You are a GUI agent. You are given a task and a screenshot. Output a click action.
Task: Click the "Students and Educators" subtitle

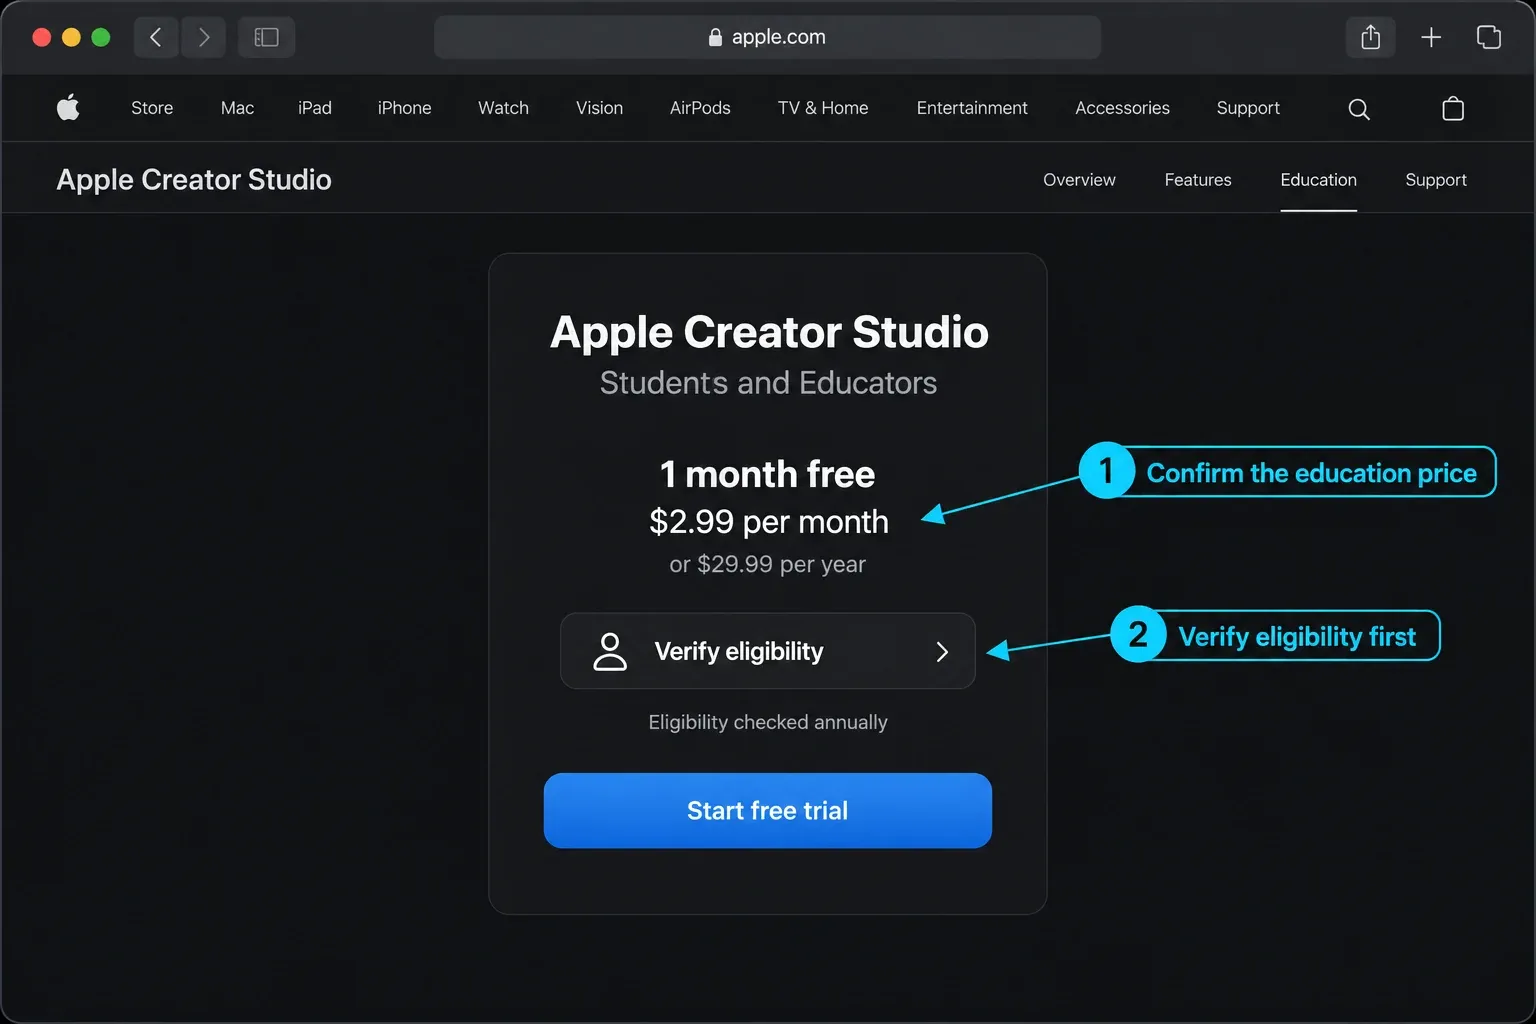coord(768,383)
